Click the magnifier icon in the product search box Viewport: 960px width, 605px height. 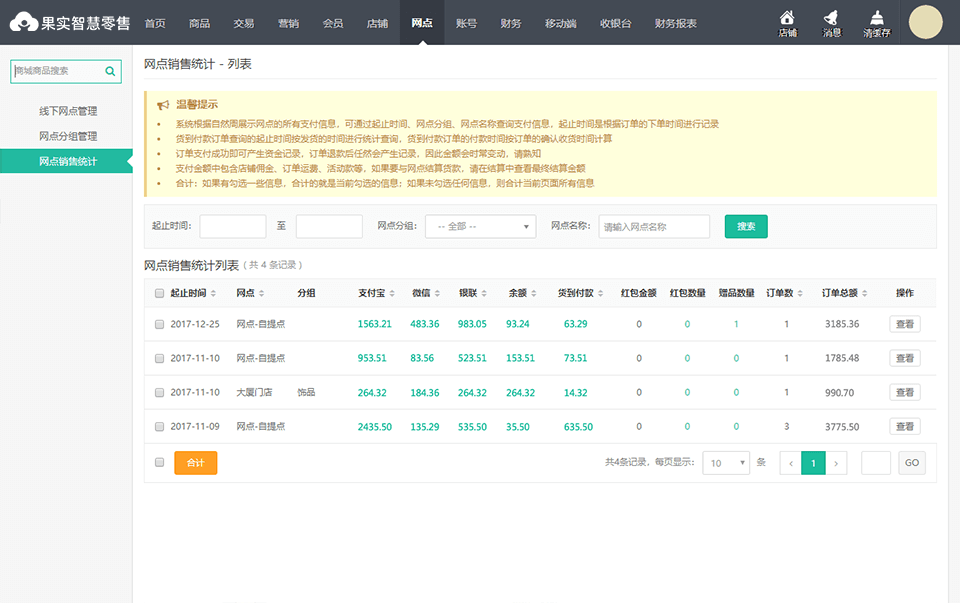point(110,71)
